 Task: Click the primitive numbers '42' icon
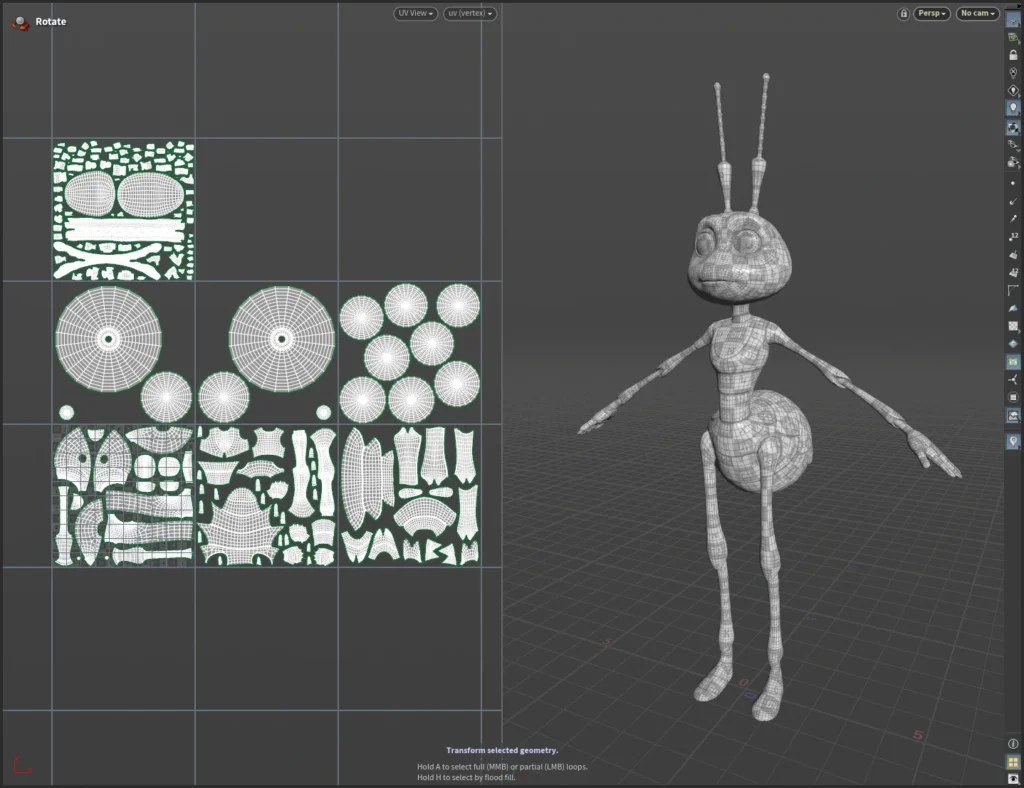1013,272
